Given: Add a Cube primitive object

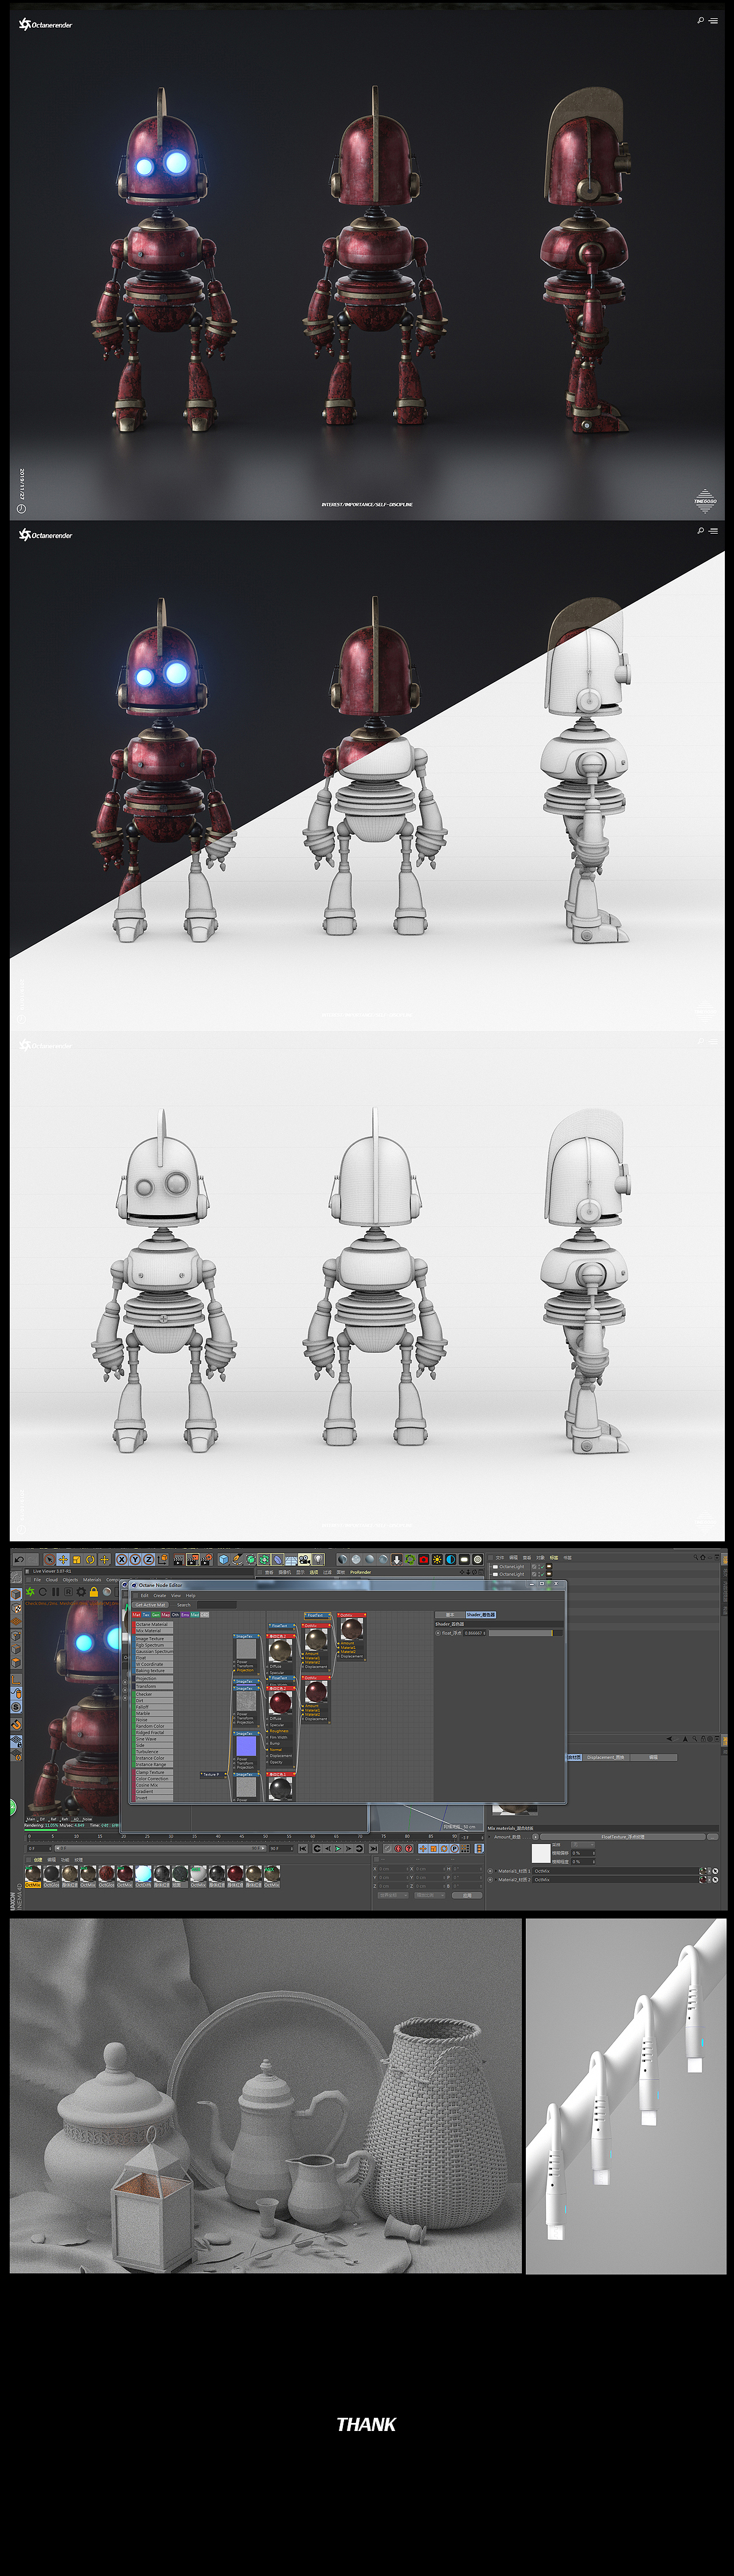Looking at the screenshot, I should (x=224, y=1559).
